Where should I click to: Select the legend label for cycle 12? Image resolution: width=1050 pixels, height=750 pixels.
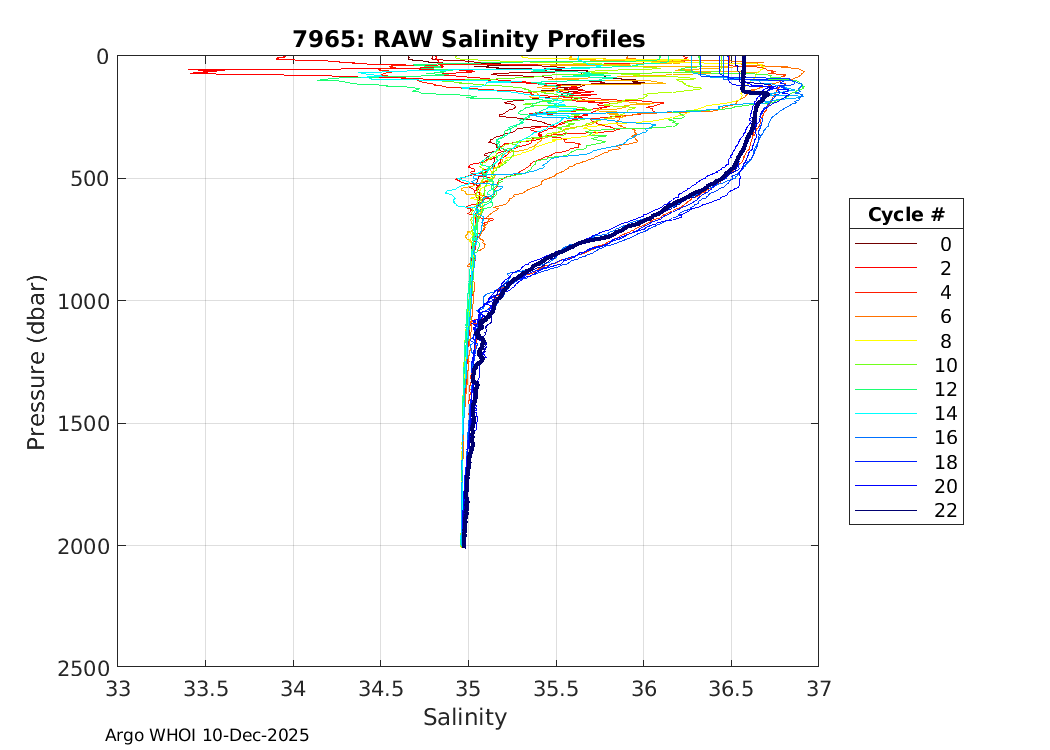click(945, 389)
